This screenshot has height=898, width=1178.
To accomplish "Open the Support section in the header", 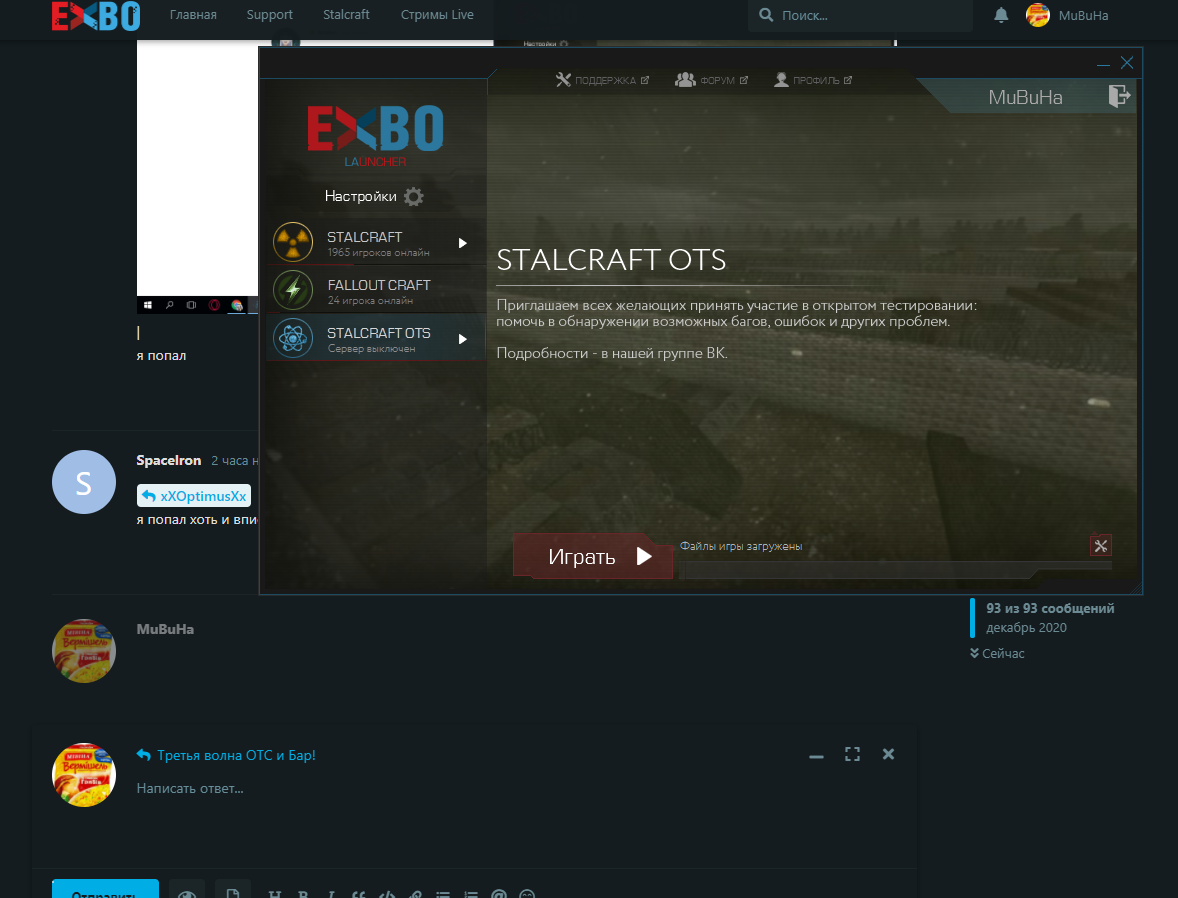I will click(x=270, y=15).
